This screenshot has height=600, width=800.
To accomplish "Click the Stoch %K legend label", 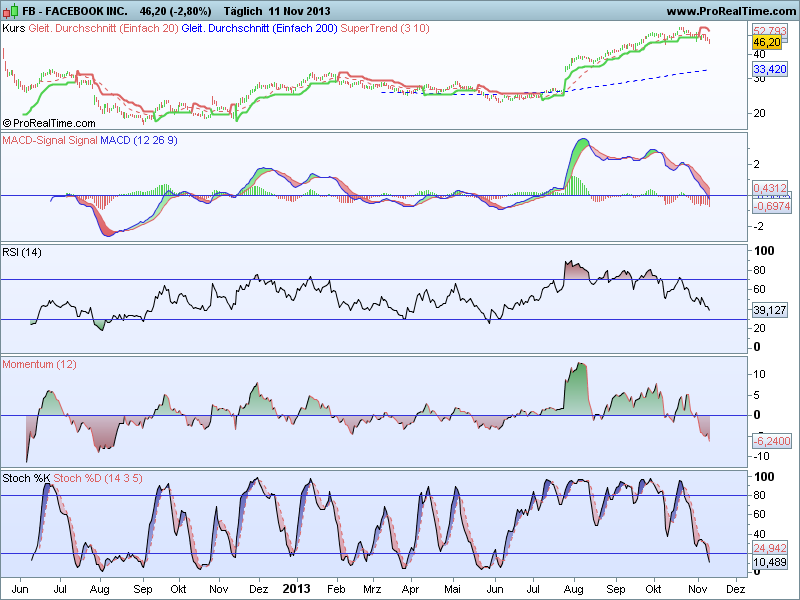I will coord(26,478).
